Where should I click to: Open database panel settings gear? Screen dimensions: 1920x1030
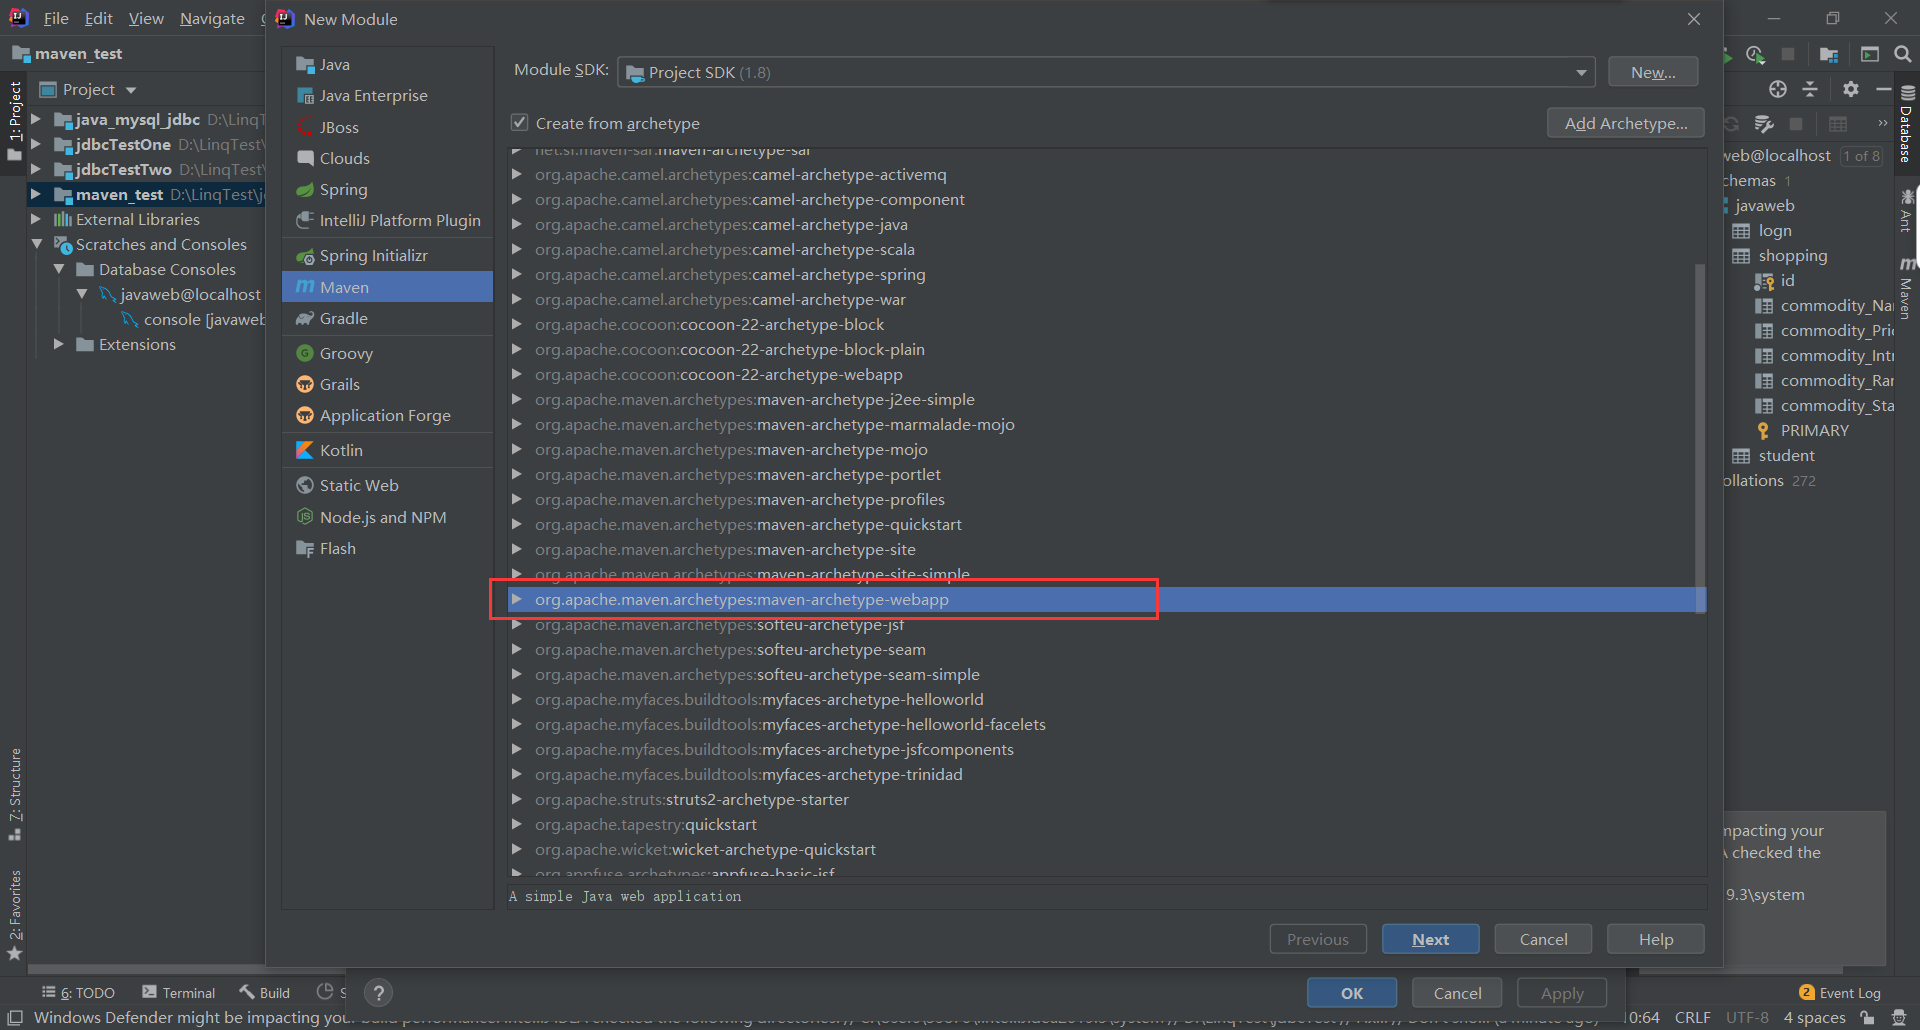[1851, 89]
